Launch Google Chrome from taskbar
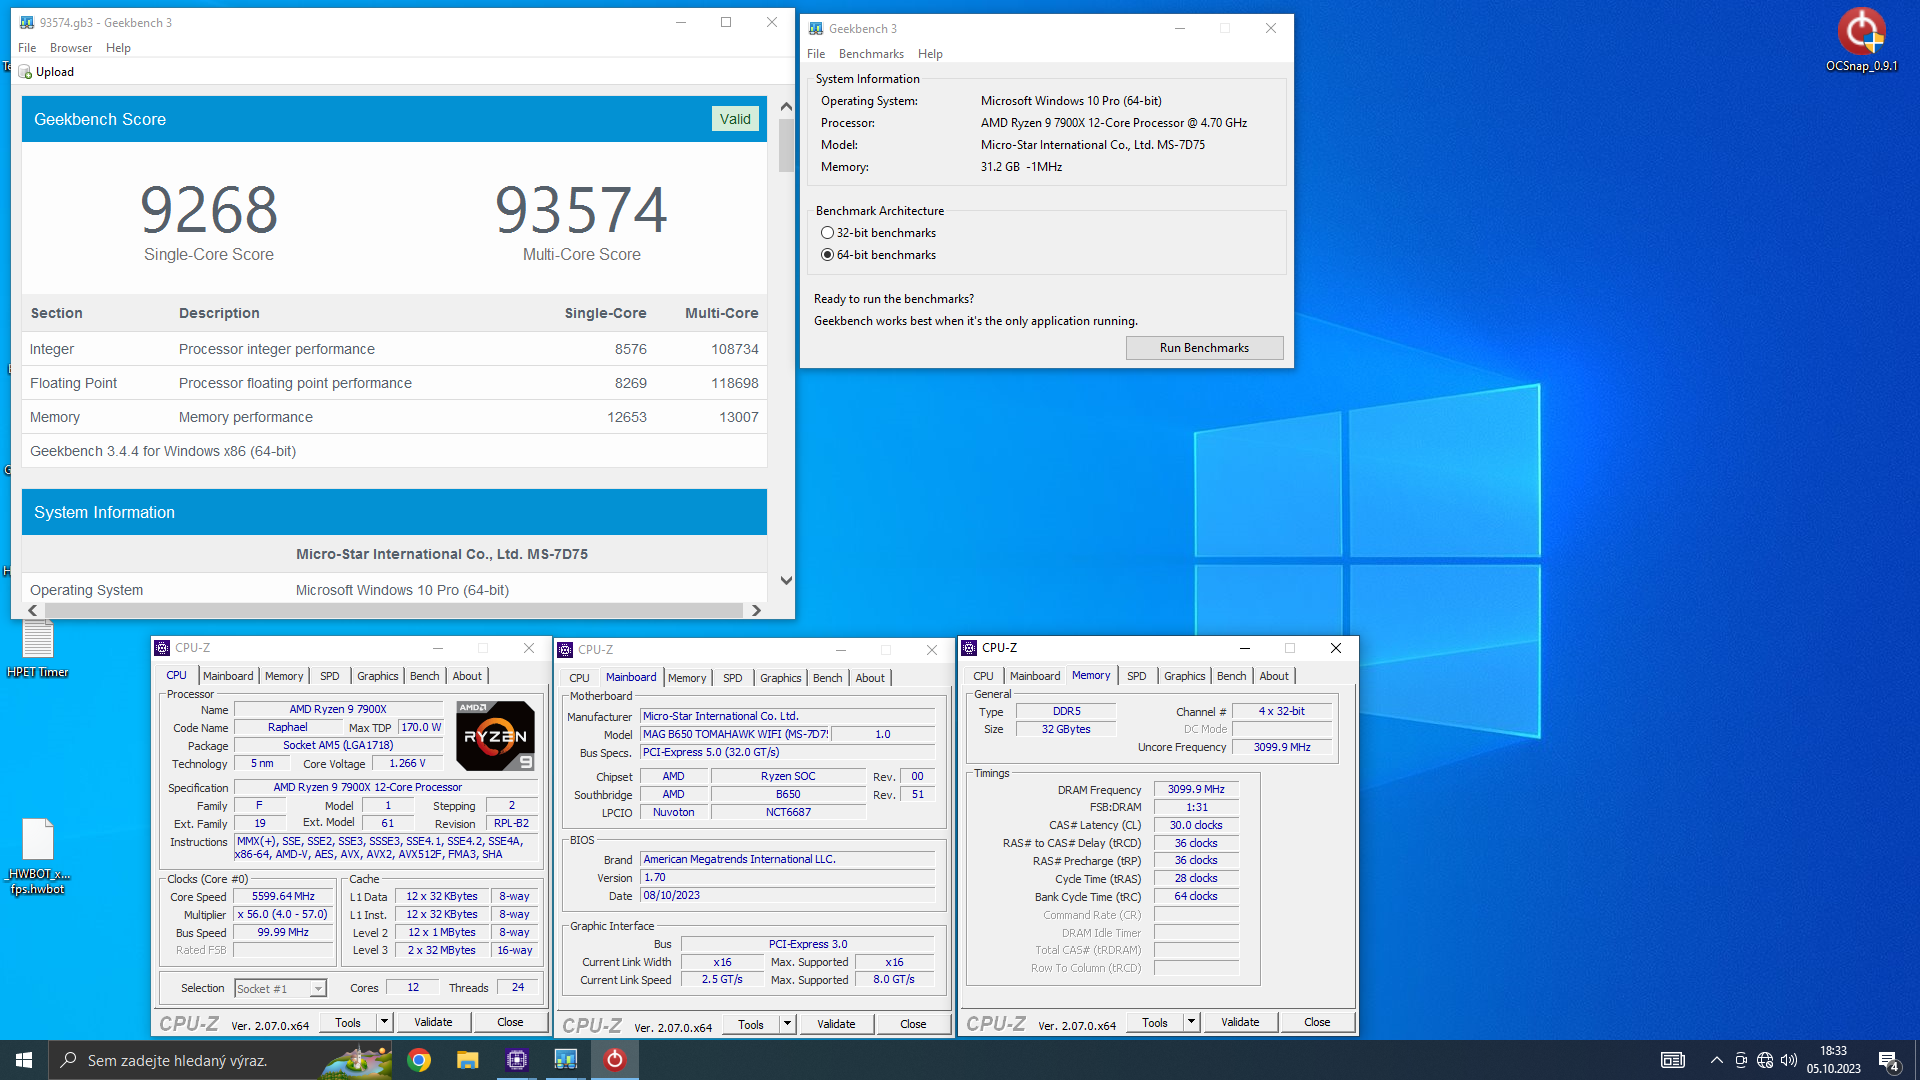 [419, 1060]
